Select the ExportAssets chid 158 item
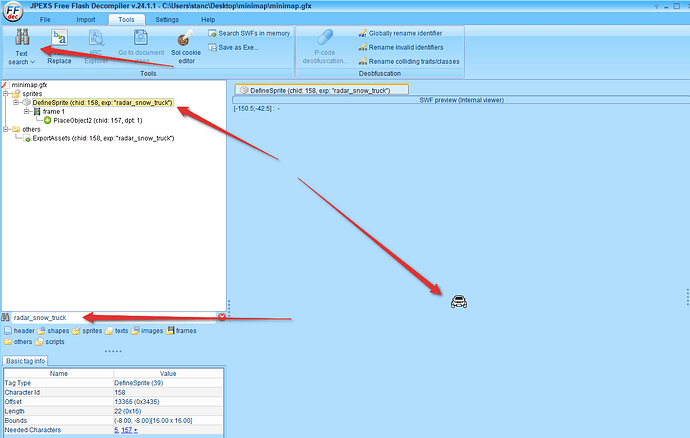The width and height of the screenshot is (690, 438). 103,138
